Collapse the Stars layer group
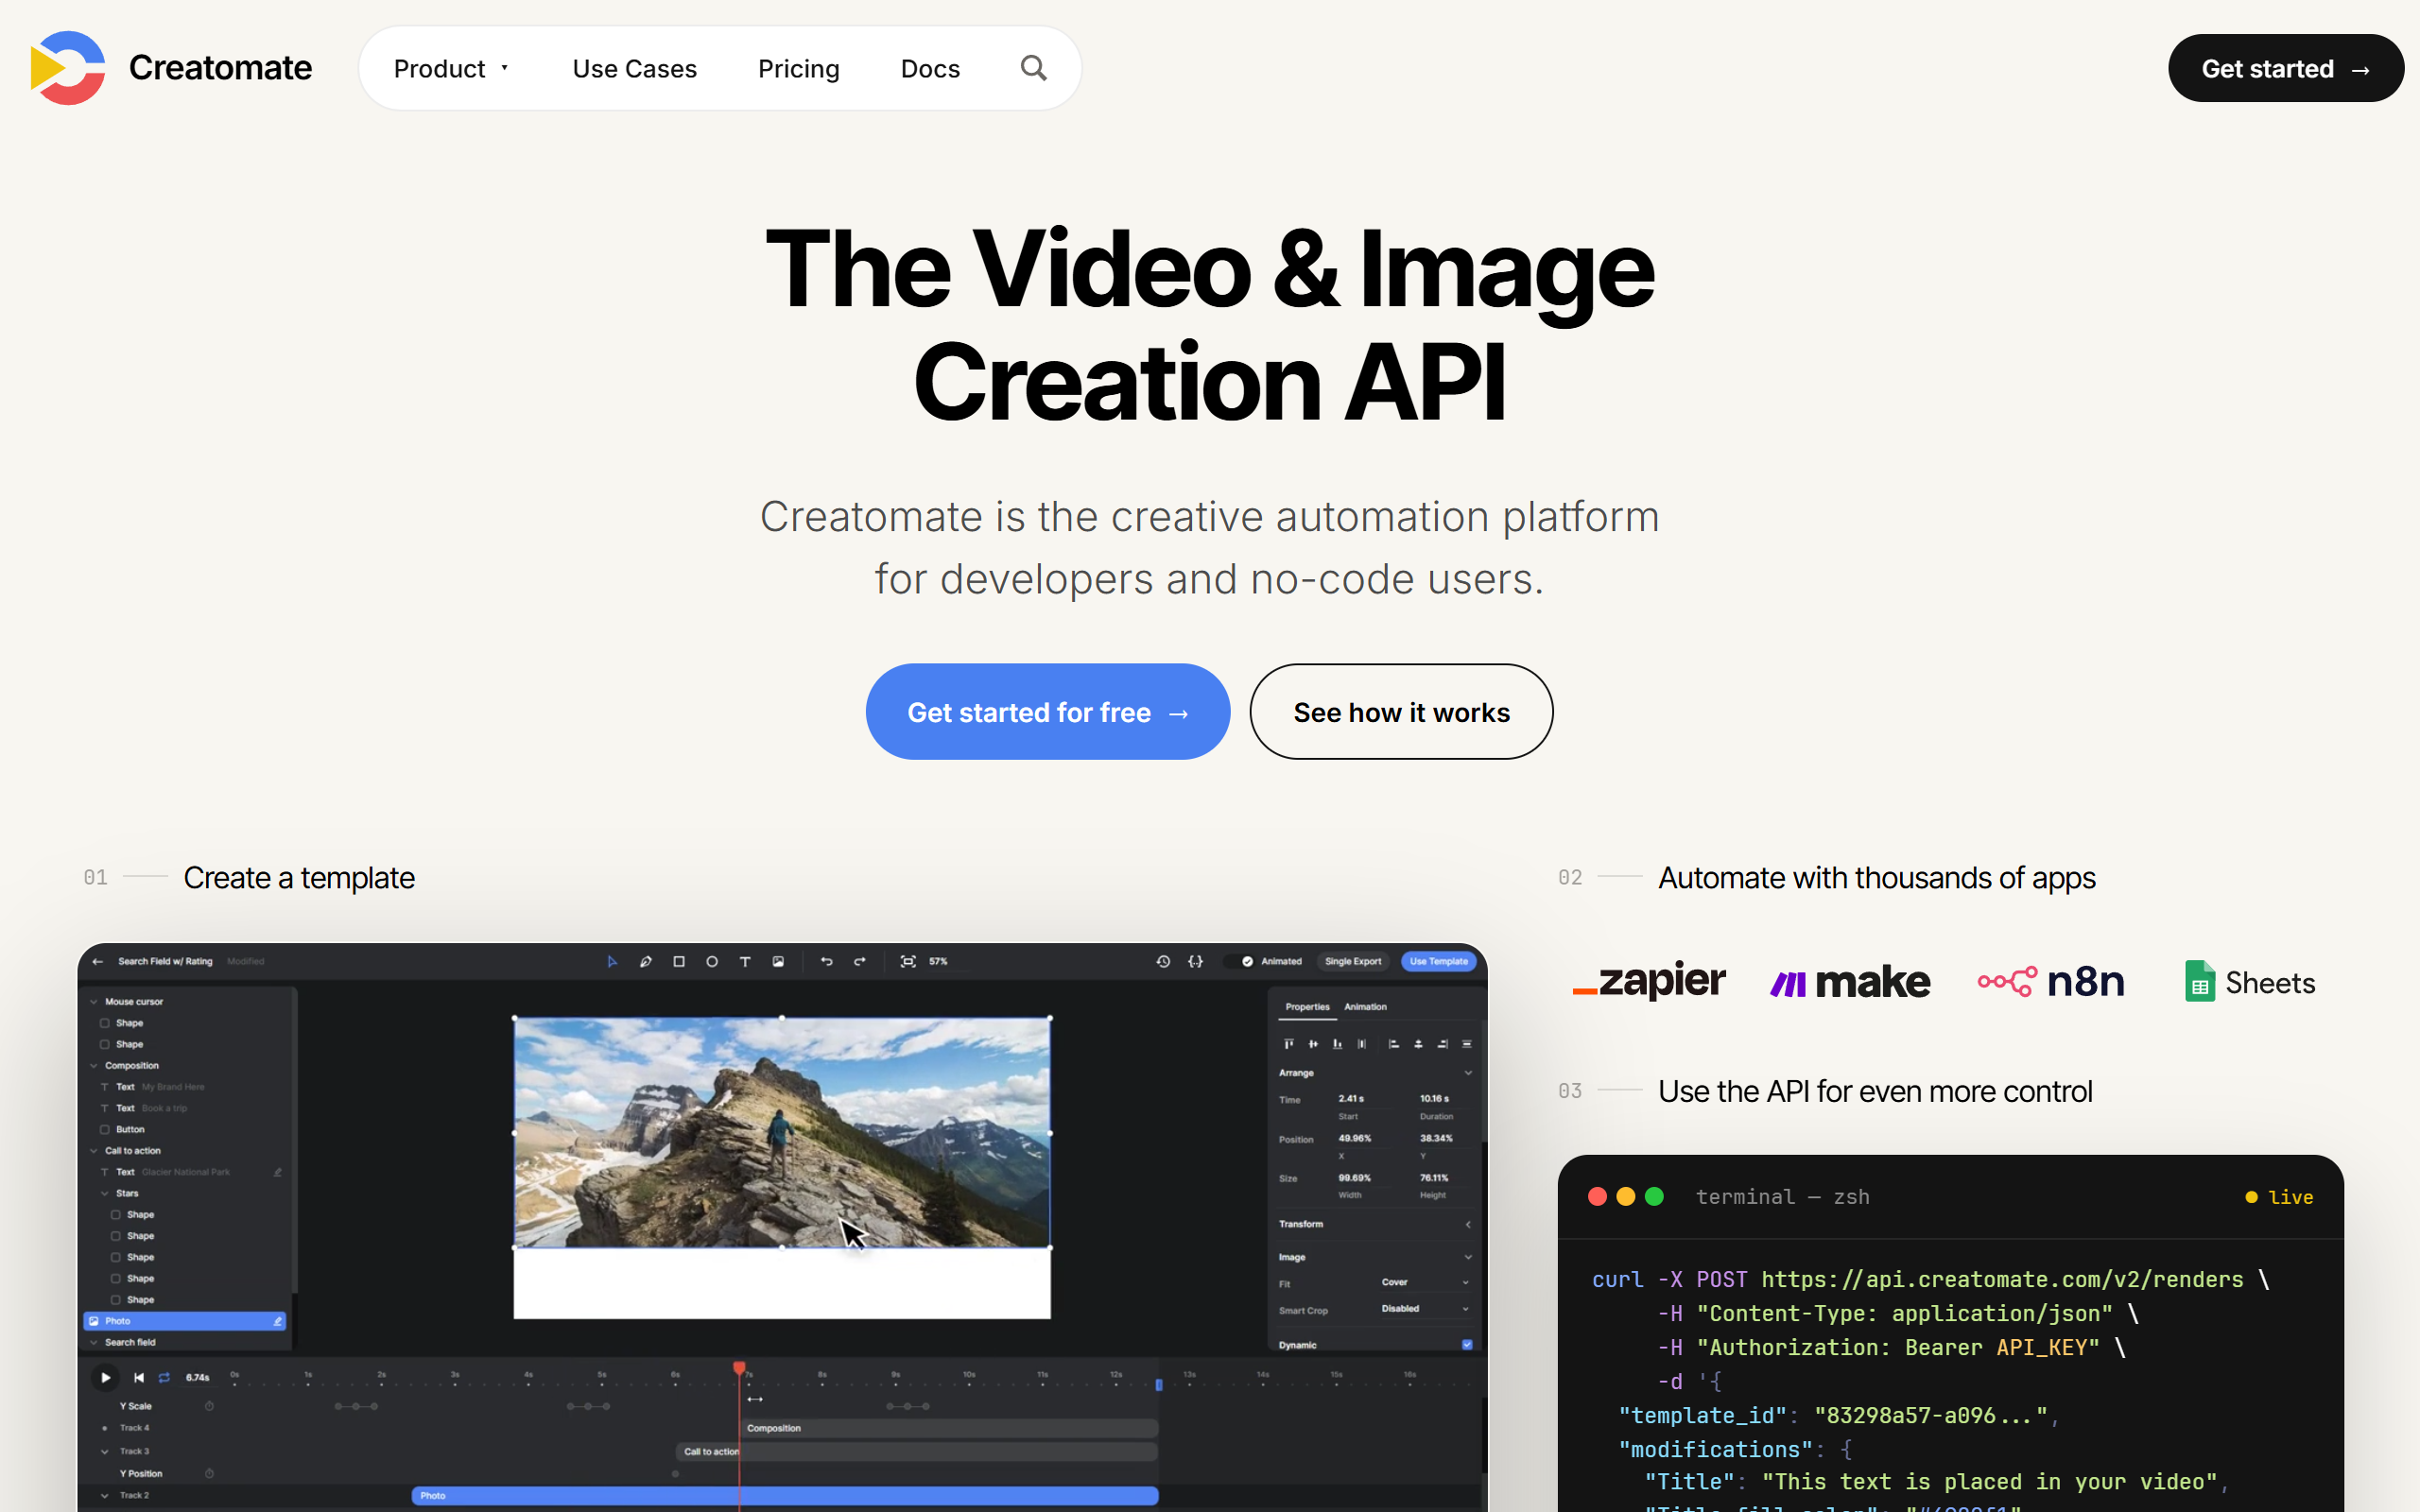The width and height of the screenshot is (2420, 1512). (x=105, y=1193)
